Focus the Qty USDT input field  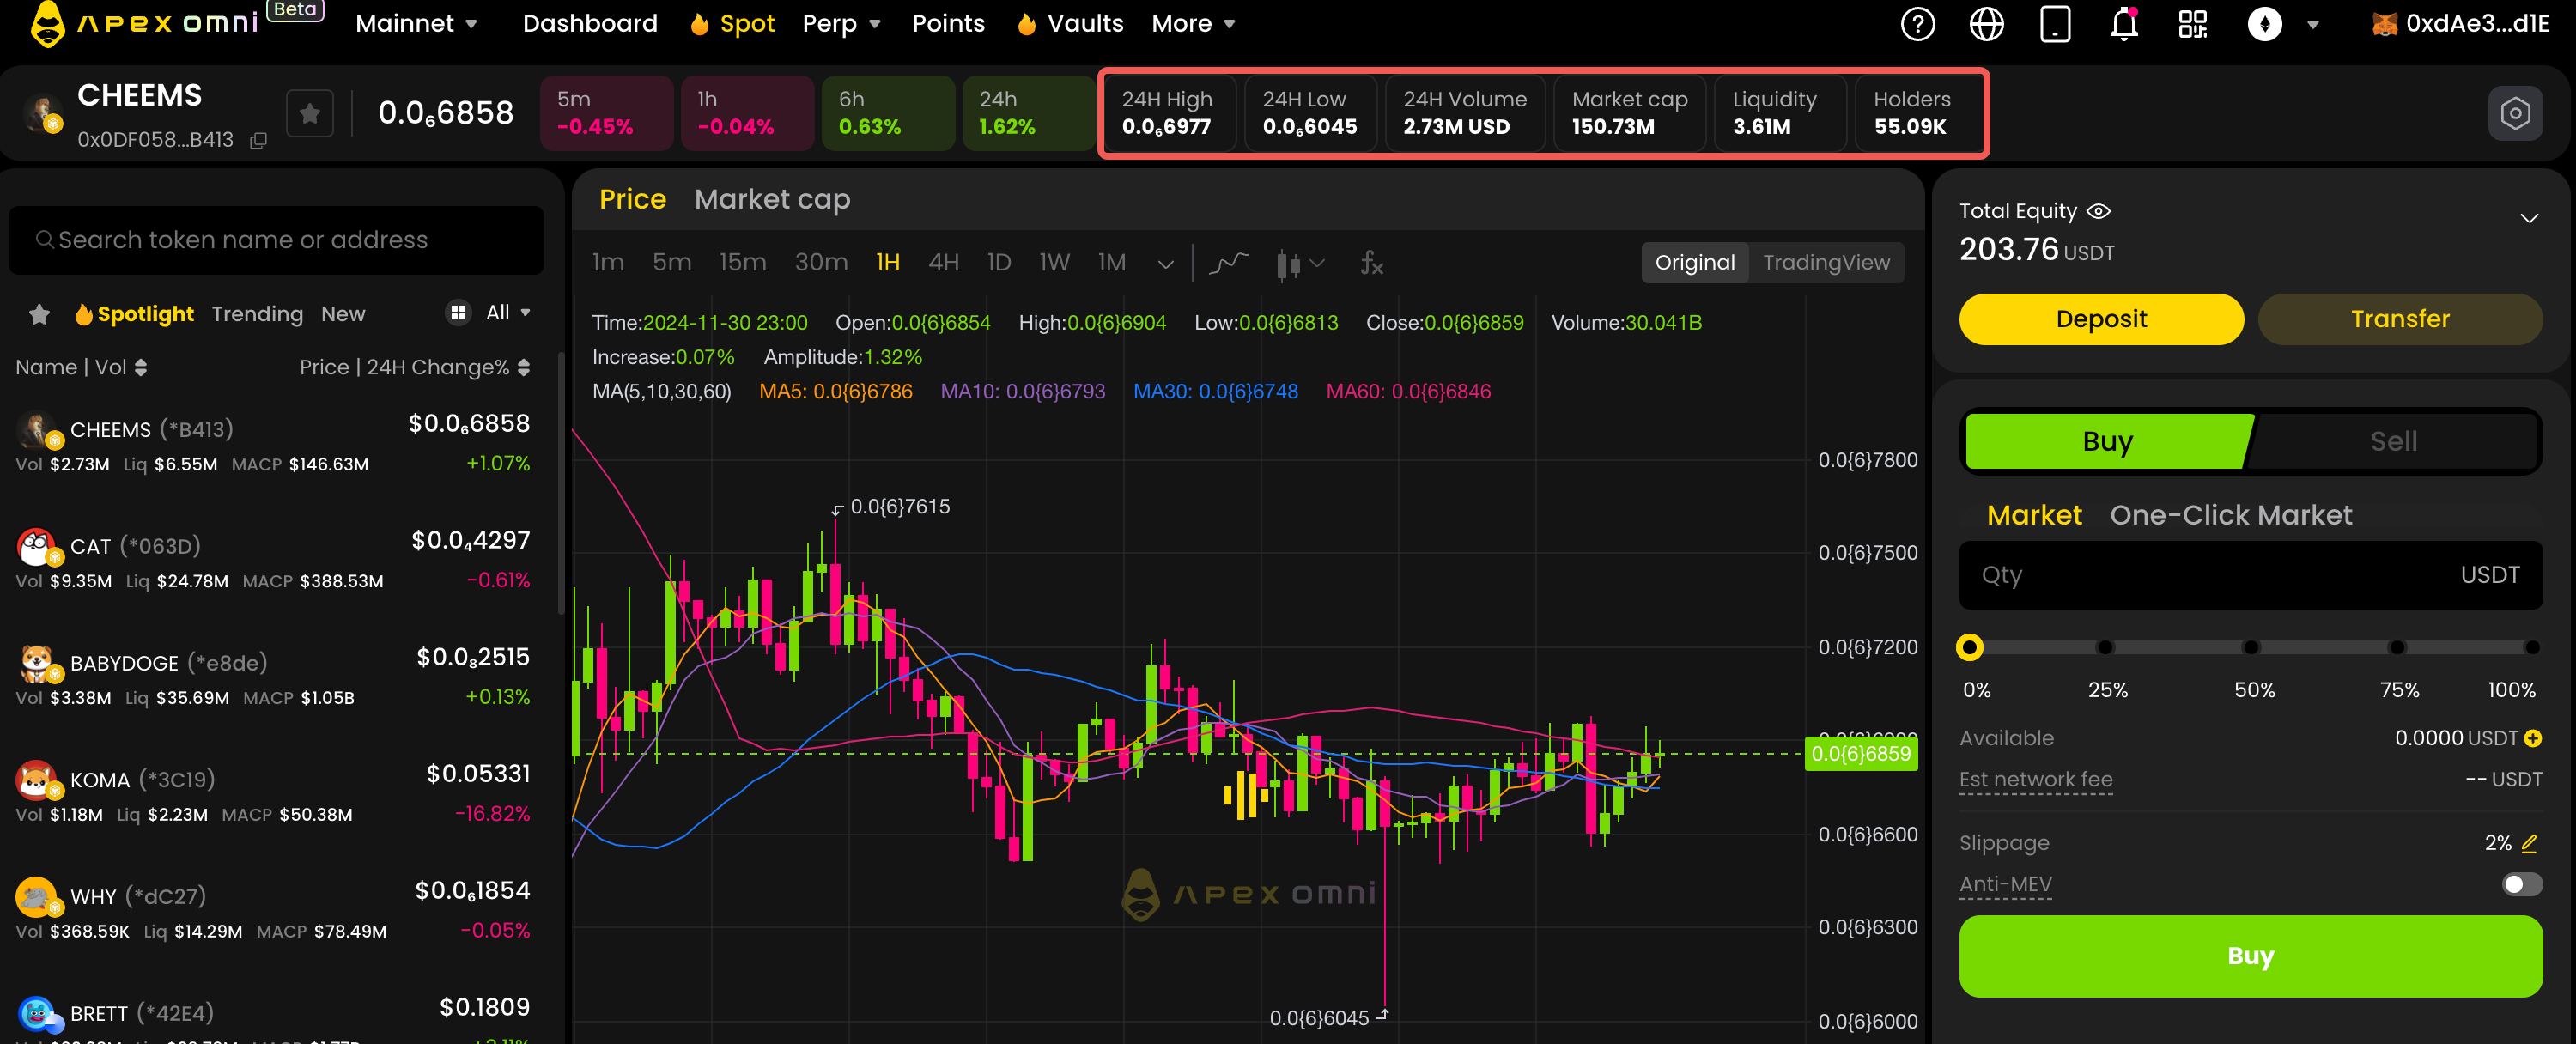(x=2250, y=575)
